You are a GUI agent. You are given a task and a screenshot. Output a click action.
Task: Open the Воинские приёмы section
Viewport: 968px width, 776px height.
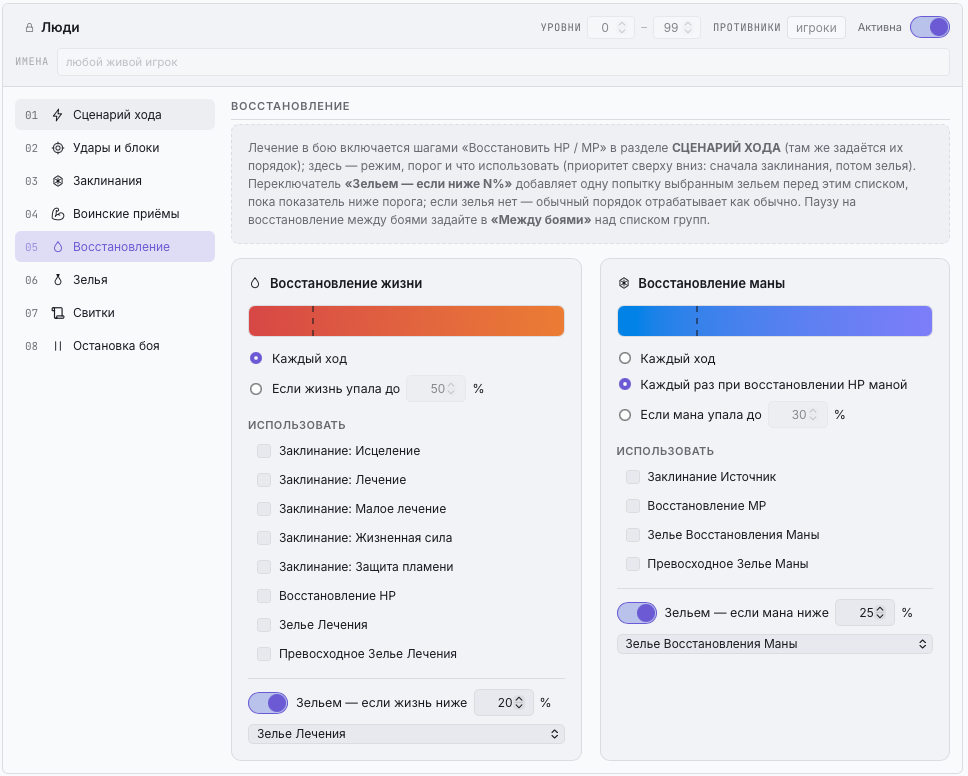115,214
